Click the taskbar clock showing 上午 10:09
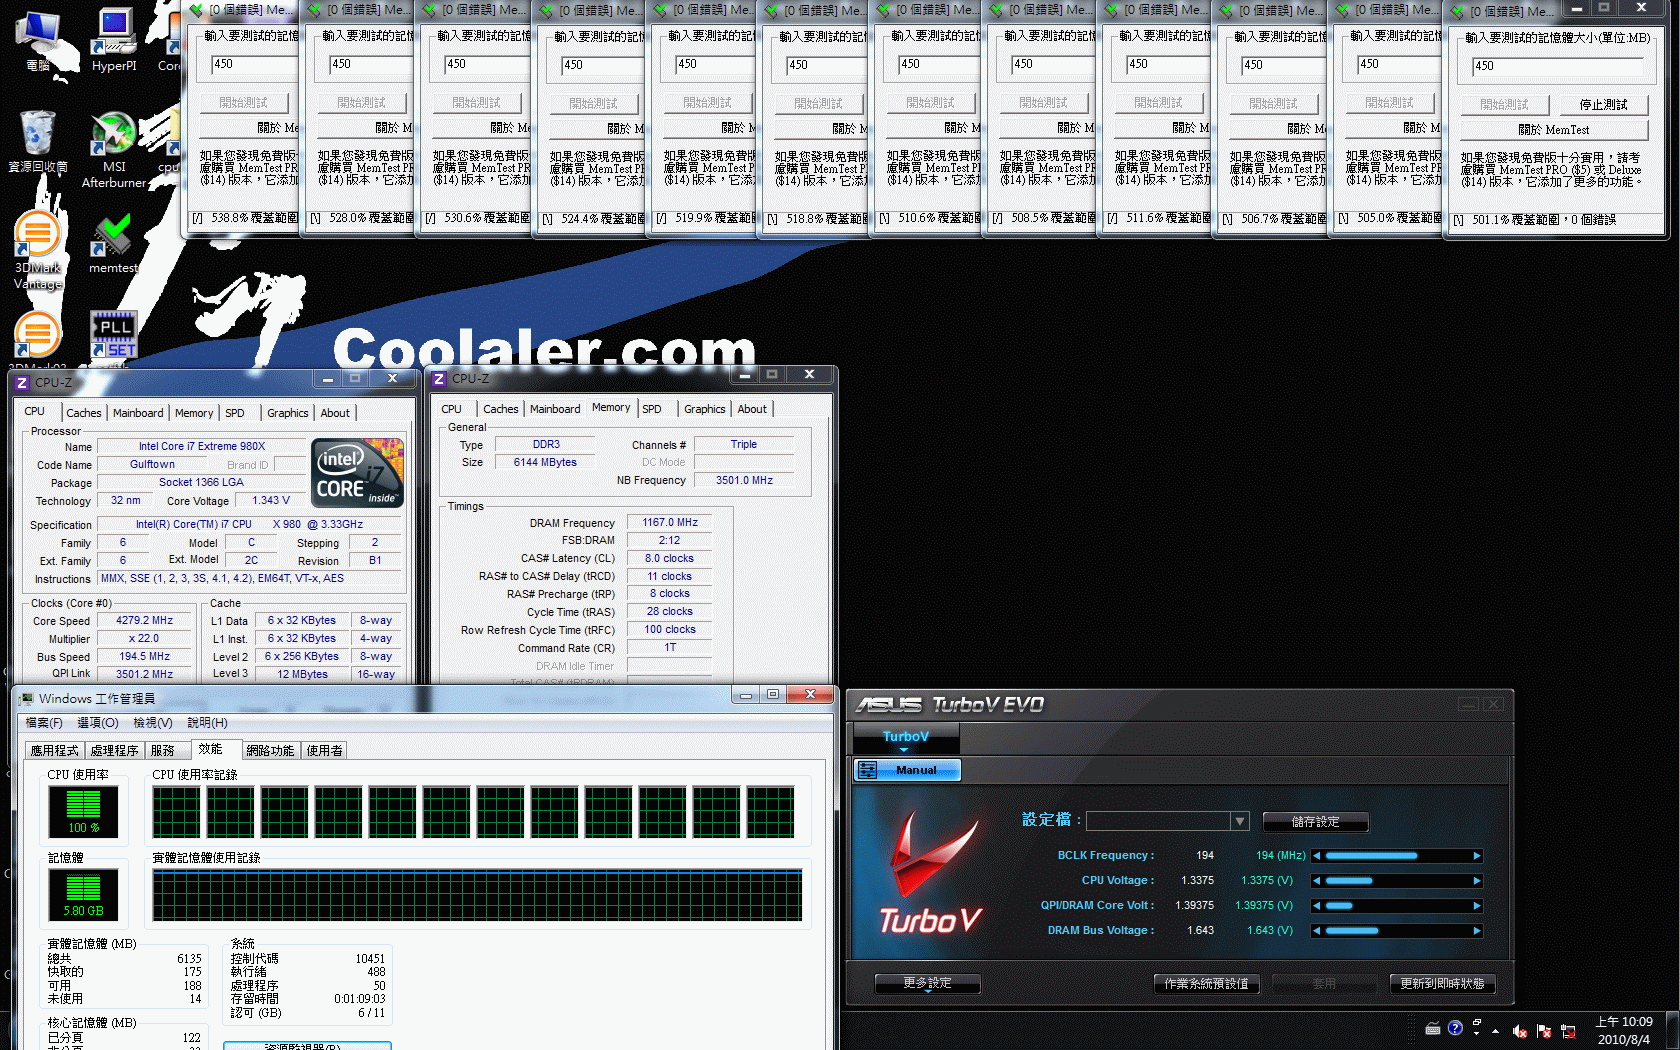Image resolution: width=1680 pixels, height=1050 pixels. pos(1624,1030)
